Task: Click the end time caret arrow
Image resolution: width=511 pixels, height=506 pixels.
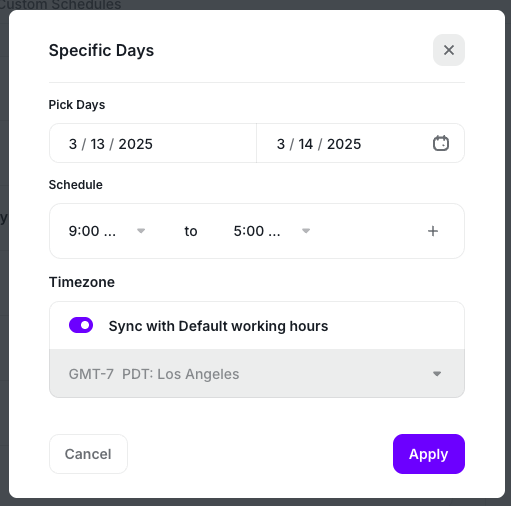Action: coord(306,231)
